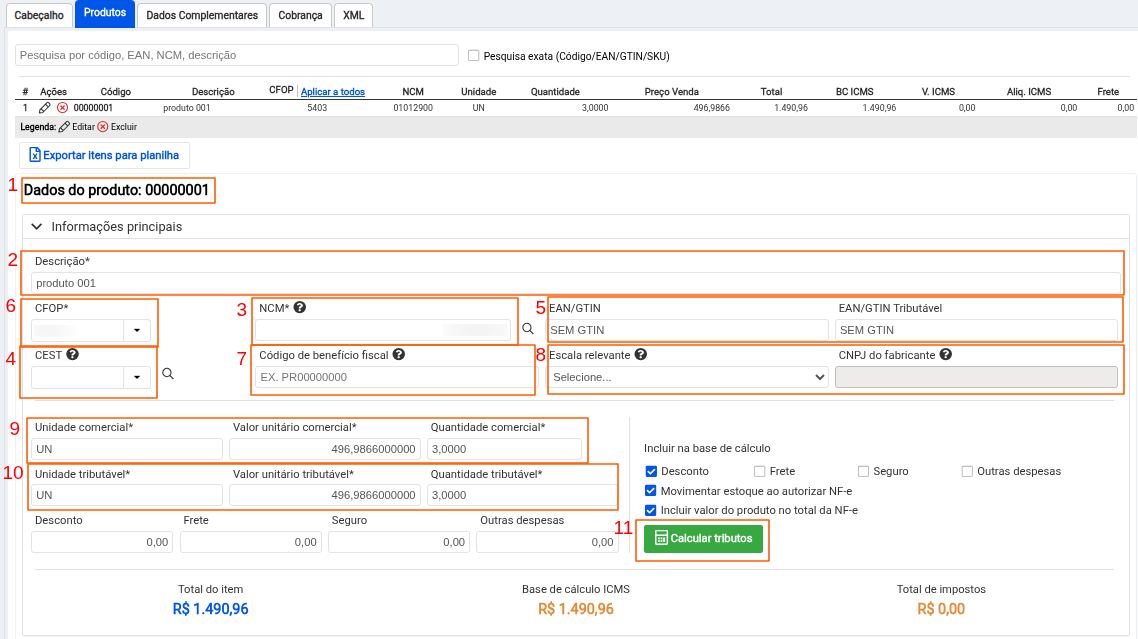The width and height of the screenshot is (1138, 639).
Task: Click the red delete icon in product row
Action: (x=62, y=107)
